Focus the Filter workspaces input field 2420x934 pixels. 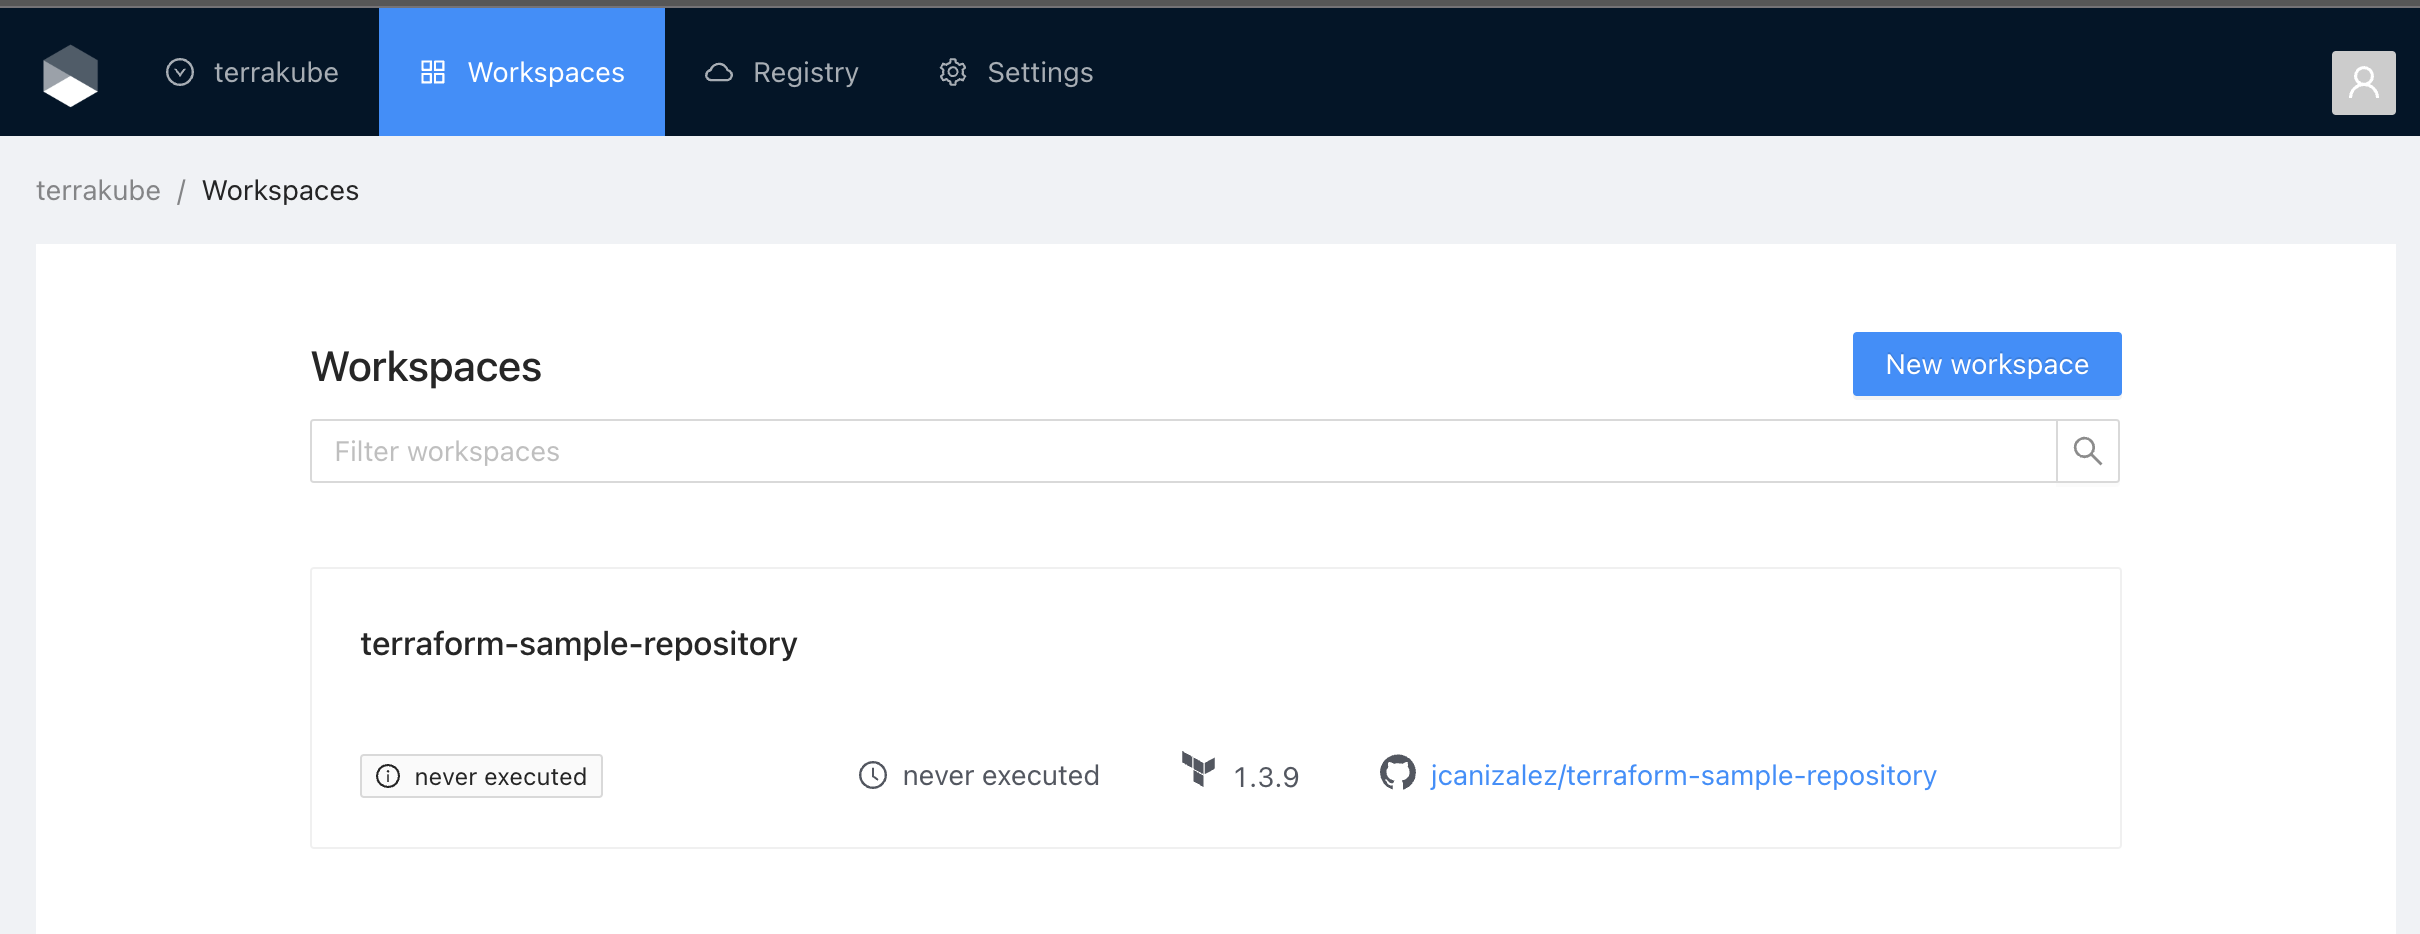click(1182, 452)
